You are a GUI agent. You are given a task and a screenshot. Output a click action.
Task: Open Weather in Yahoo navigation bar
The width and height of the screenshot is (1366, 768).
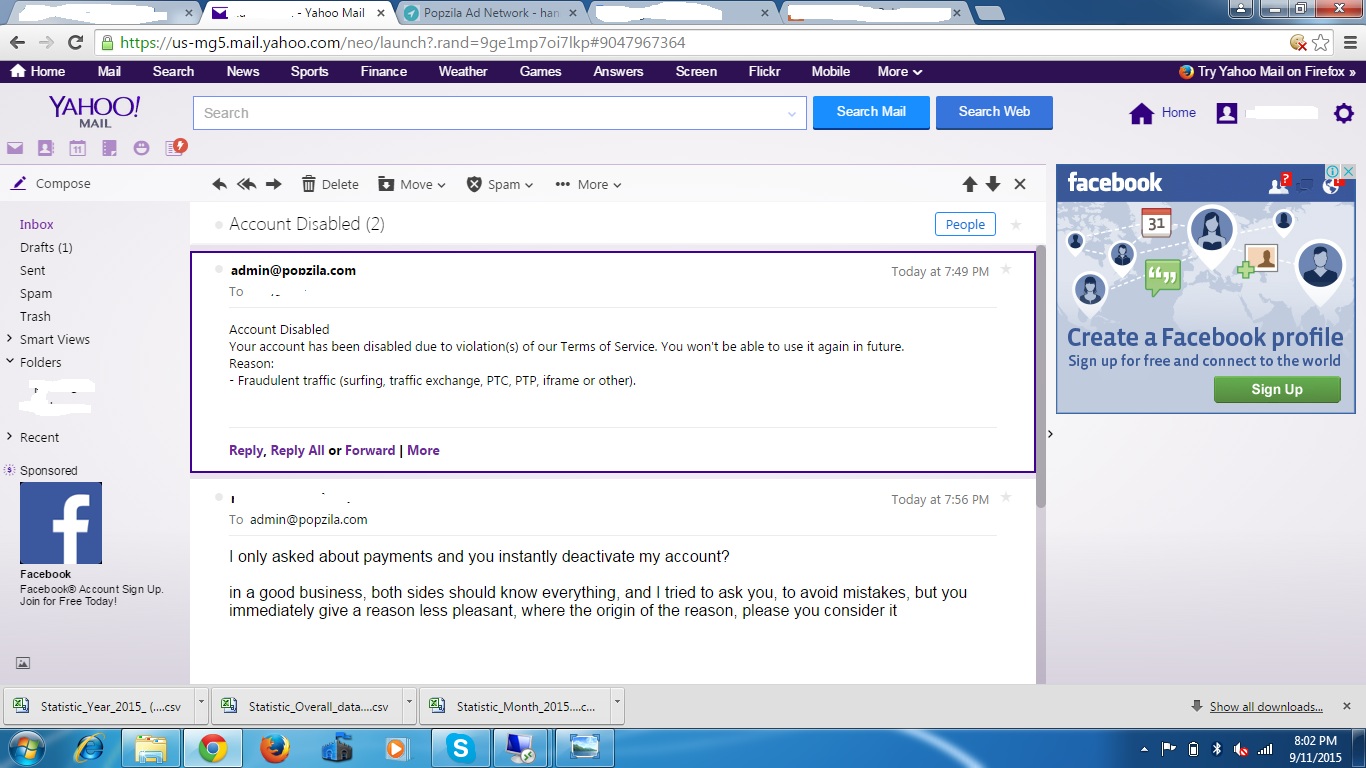463,71
